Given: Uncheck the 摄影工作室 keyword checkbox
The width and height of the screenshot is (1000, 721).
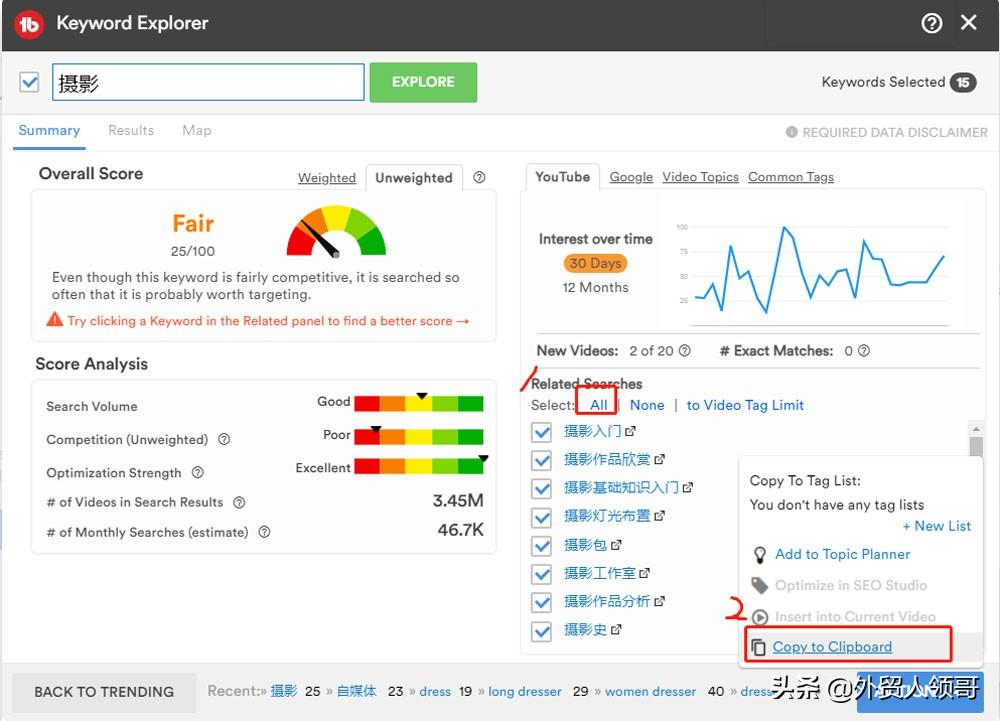Looking at the screenshot, I should tap(541, 574).
